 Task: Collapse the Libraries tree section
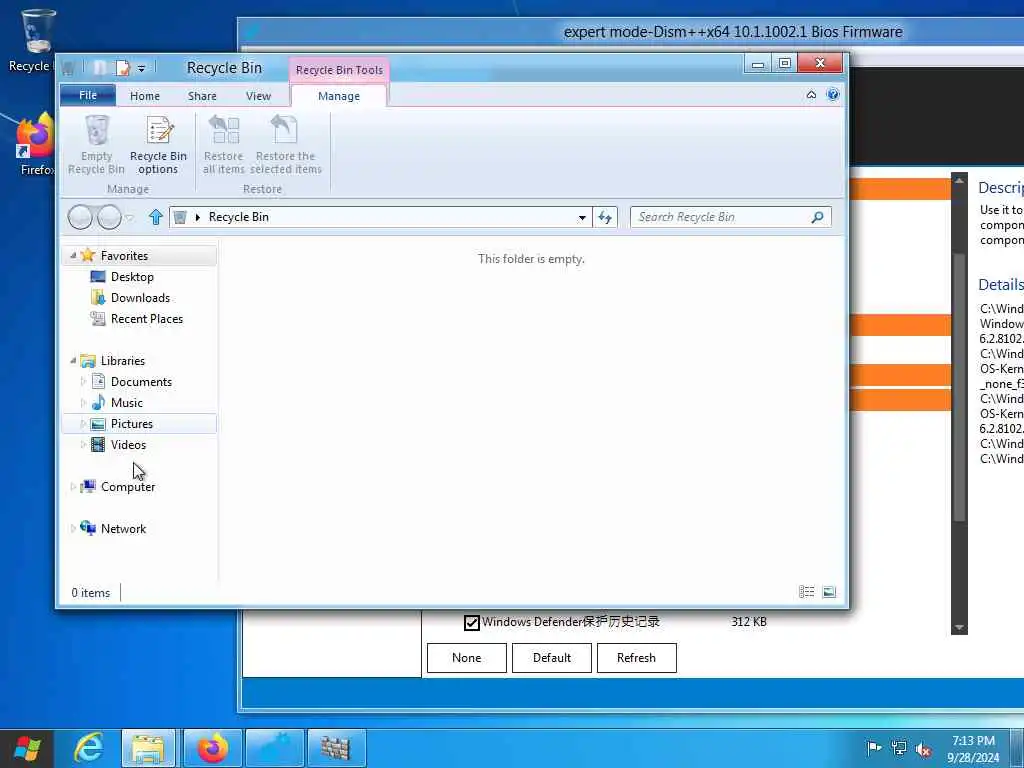click(x=73, y=360)
